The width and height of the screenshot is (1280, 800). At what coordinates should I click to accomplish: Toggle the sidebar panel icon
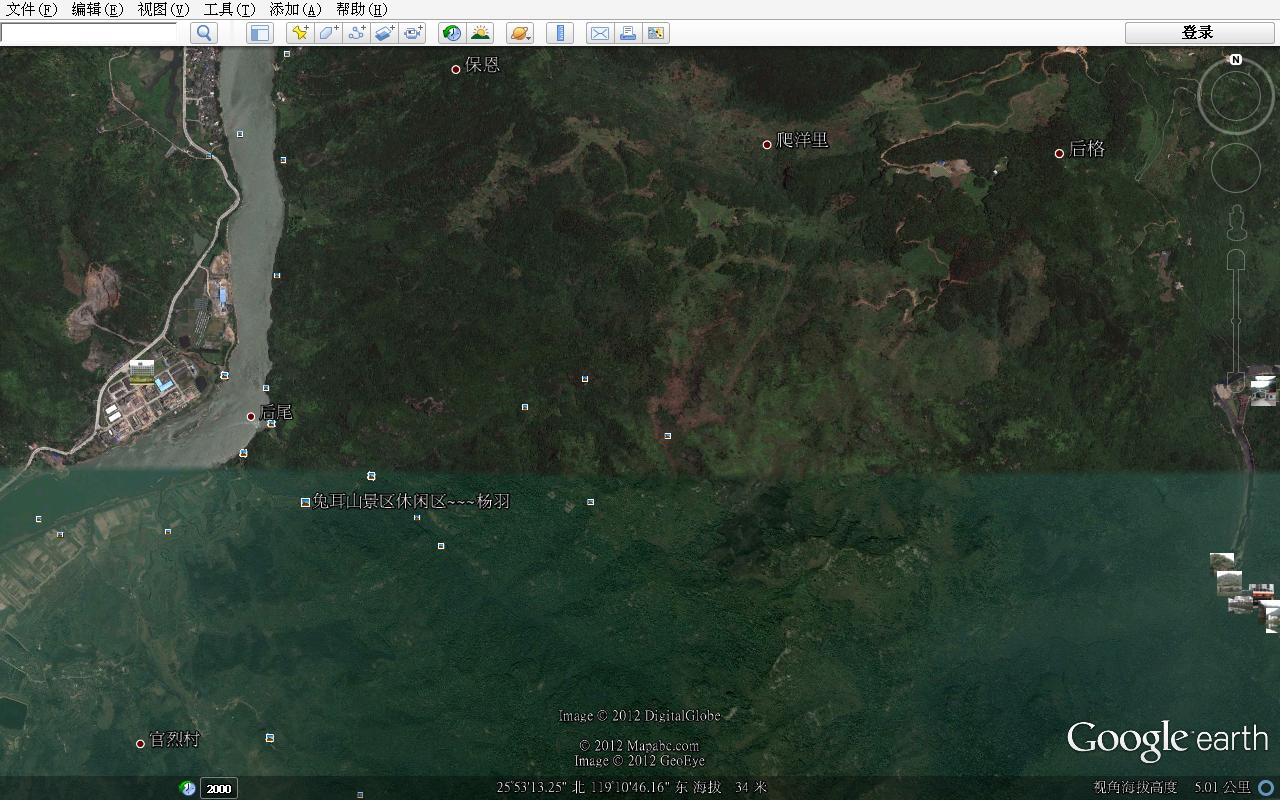(x=260, y=33)
